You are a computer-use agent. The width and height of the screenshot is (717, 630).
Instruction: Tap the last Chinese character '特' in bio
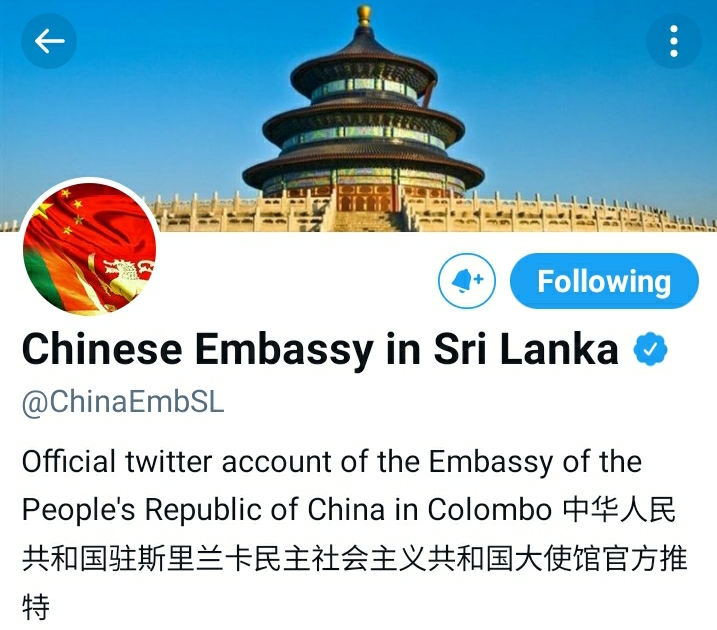(36, 607)
